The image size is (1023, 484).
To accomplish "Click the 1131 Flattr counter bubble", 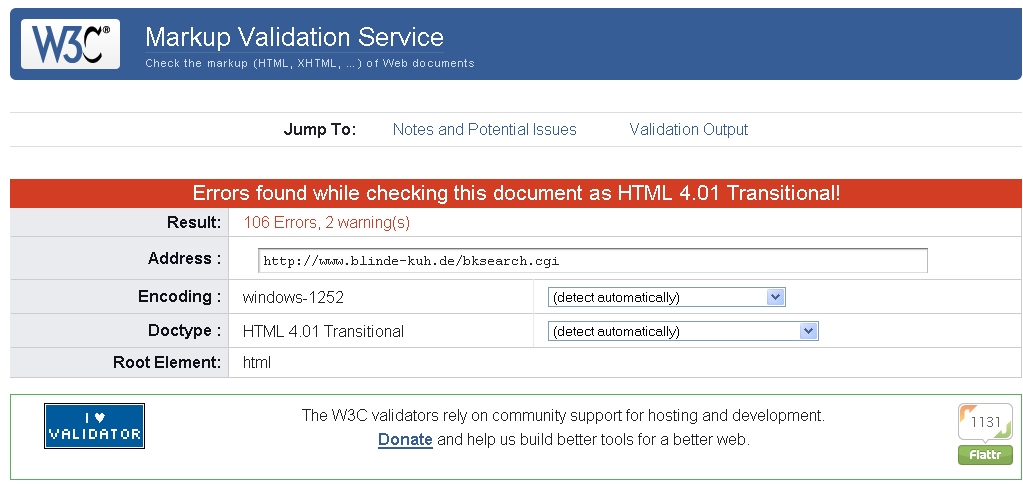I will tap(984, 422).
